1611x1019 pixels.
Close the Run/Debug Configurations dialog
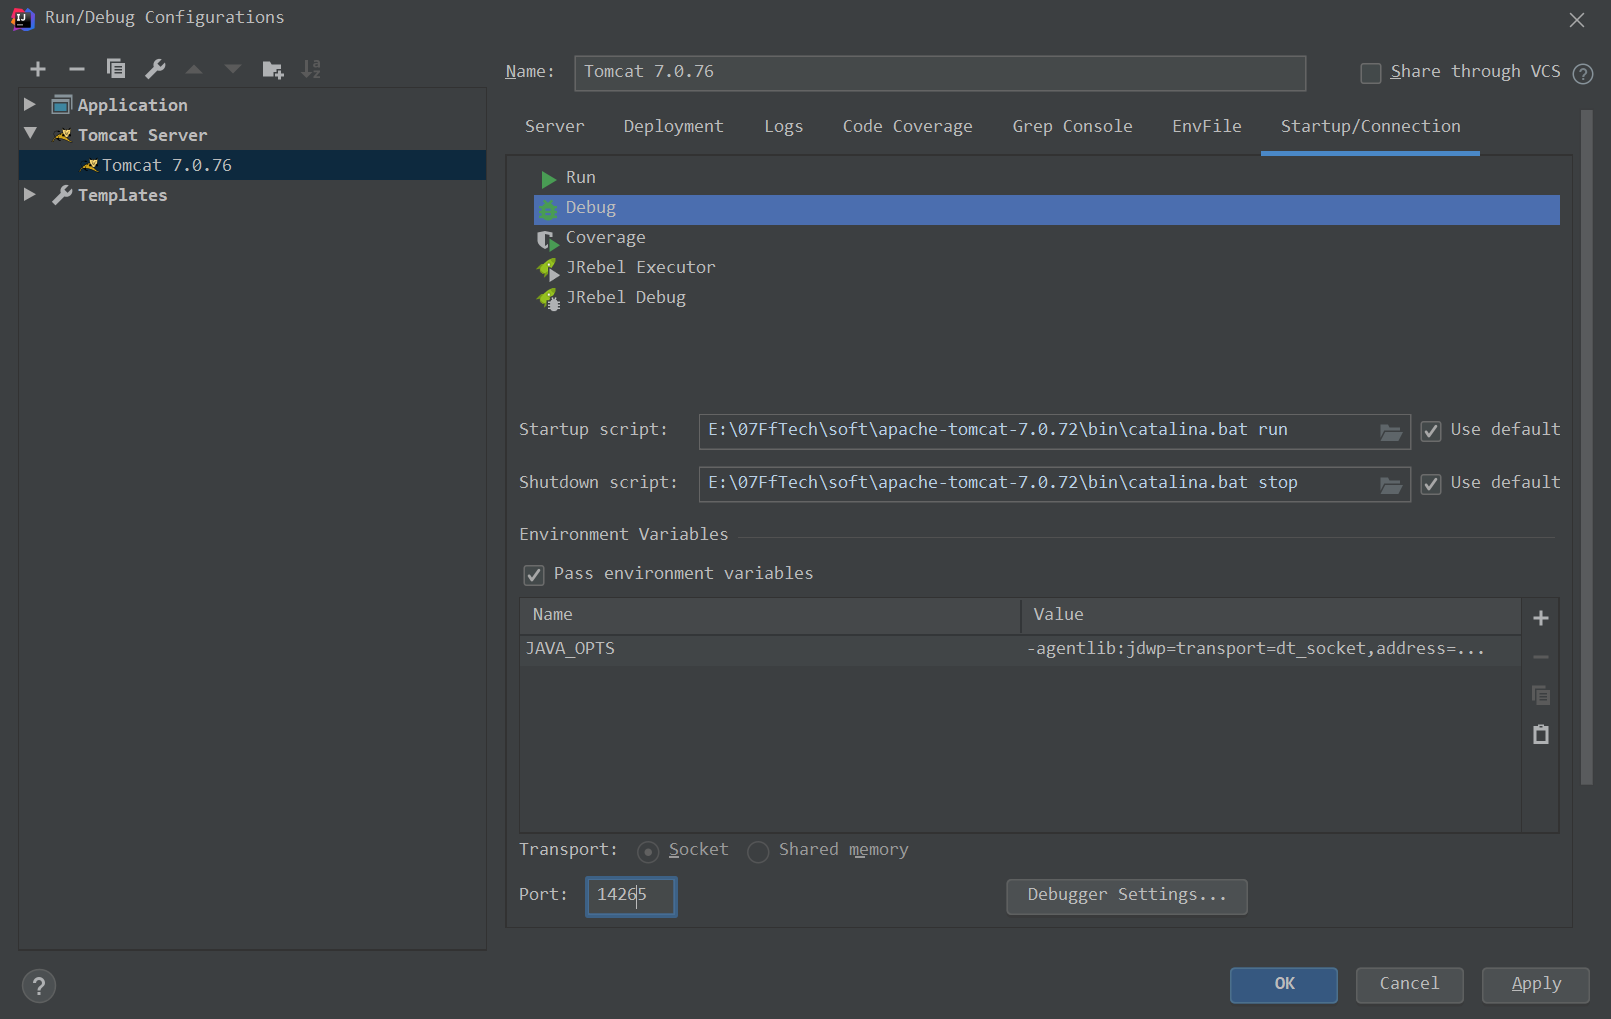(x=1577, y=20)
